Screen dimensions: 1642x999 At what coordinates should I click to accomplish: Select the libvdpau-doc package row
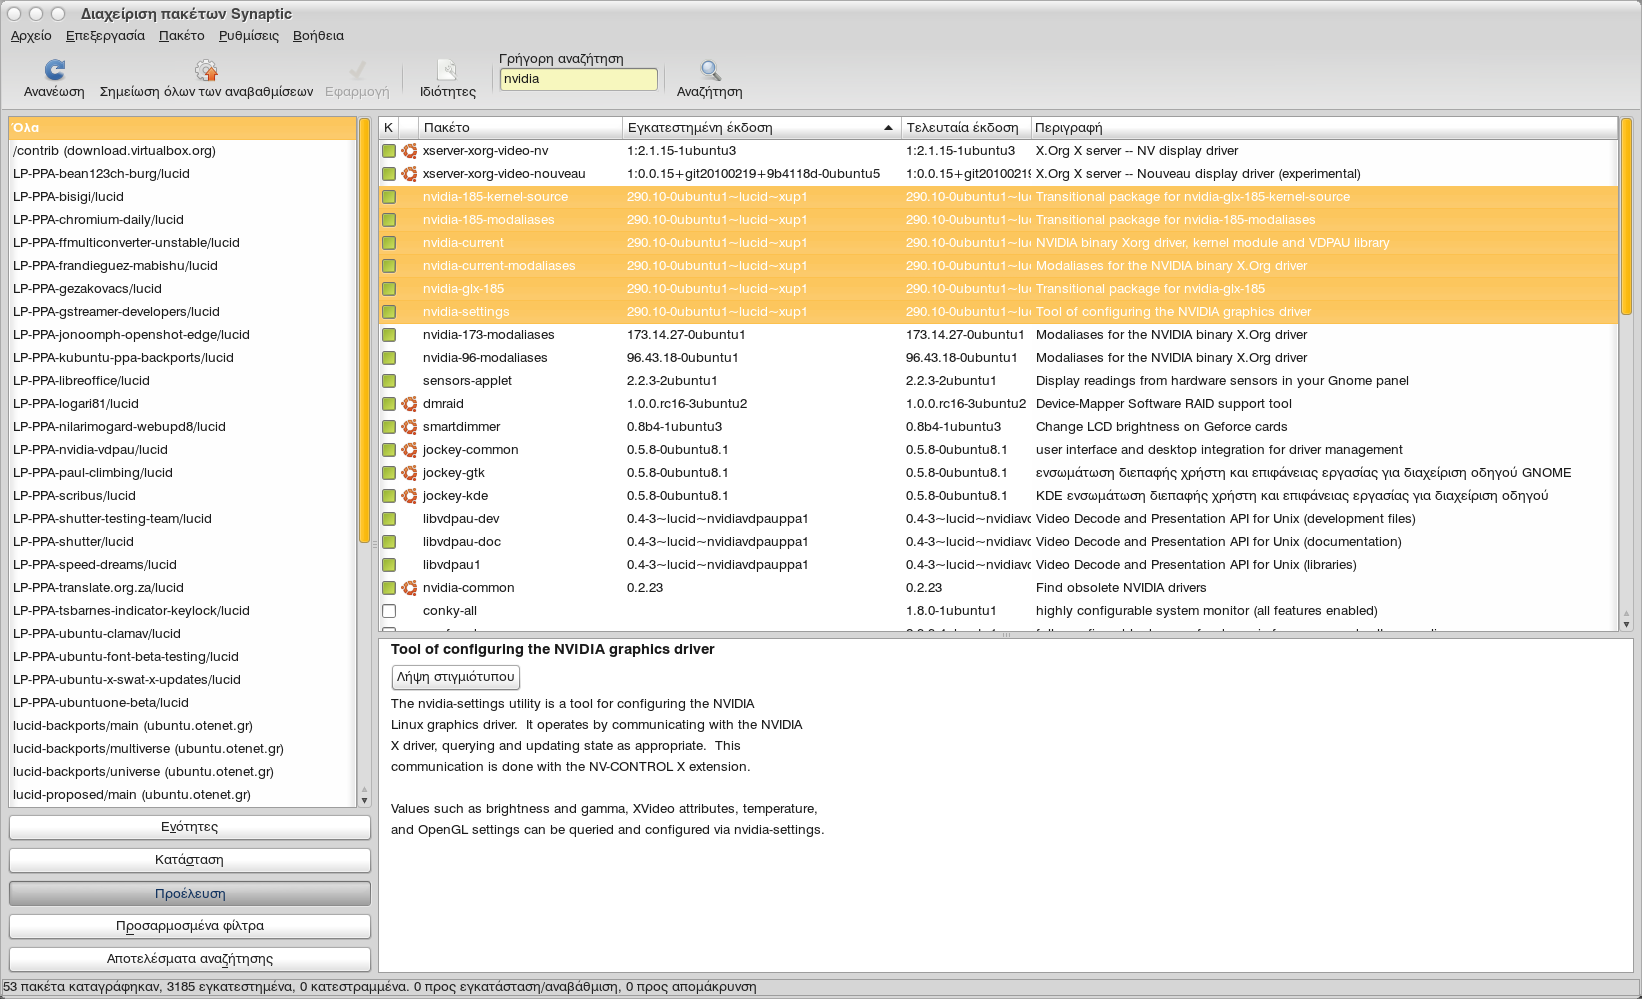(998, 542)
